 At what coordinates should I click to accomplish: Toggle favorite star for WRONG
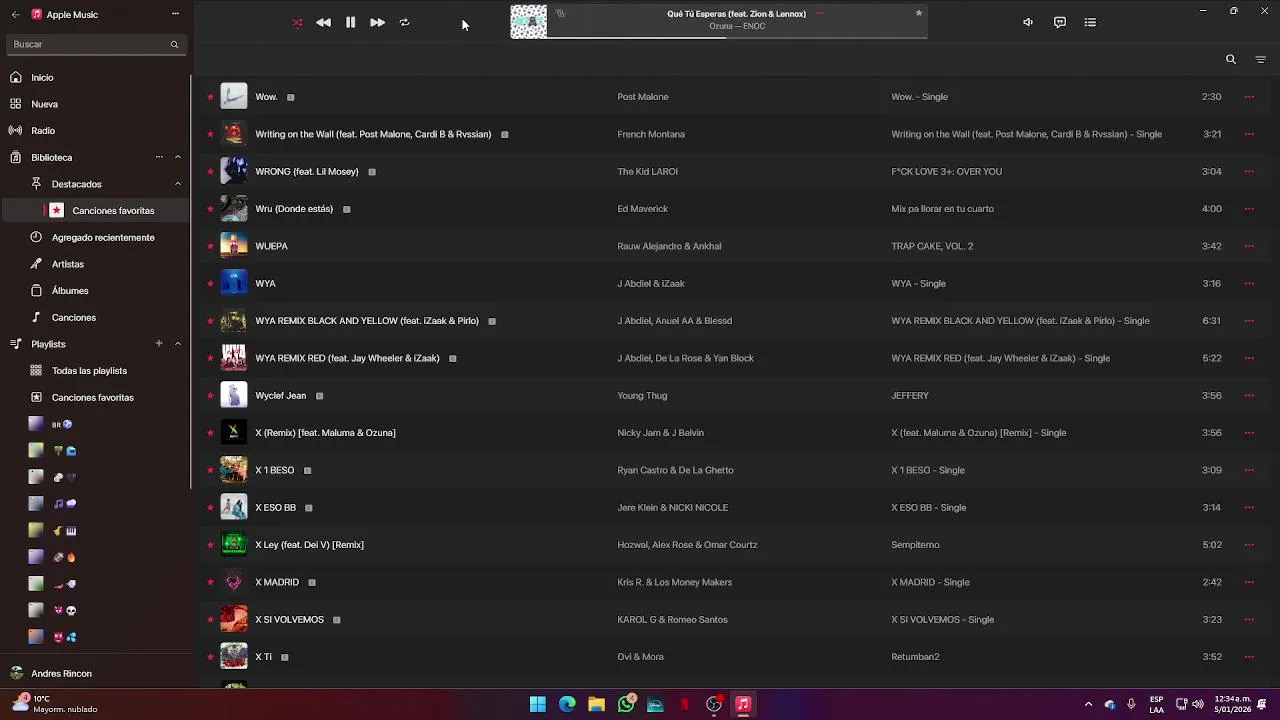click(210, 172)
